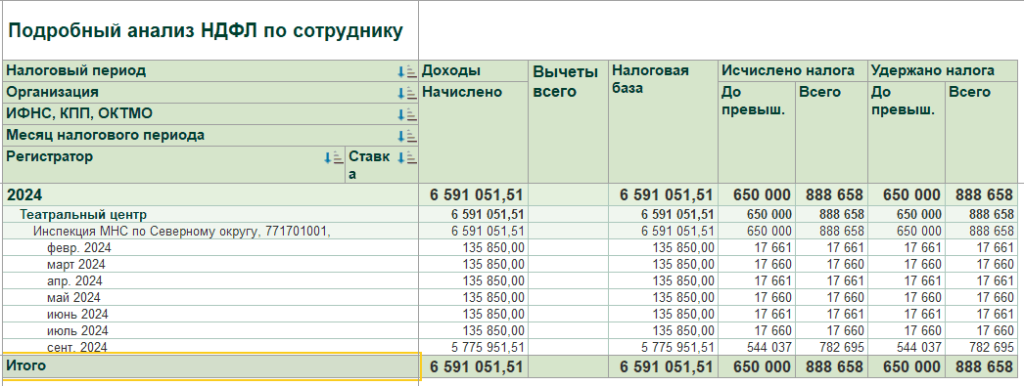Select the report title Подробный анализ НДФЛ по сотруднику
1024x386 pixels.
[x=206, y=30]
